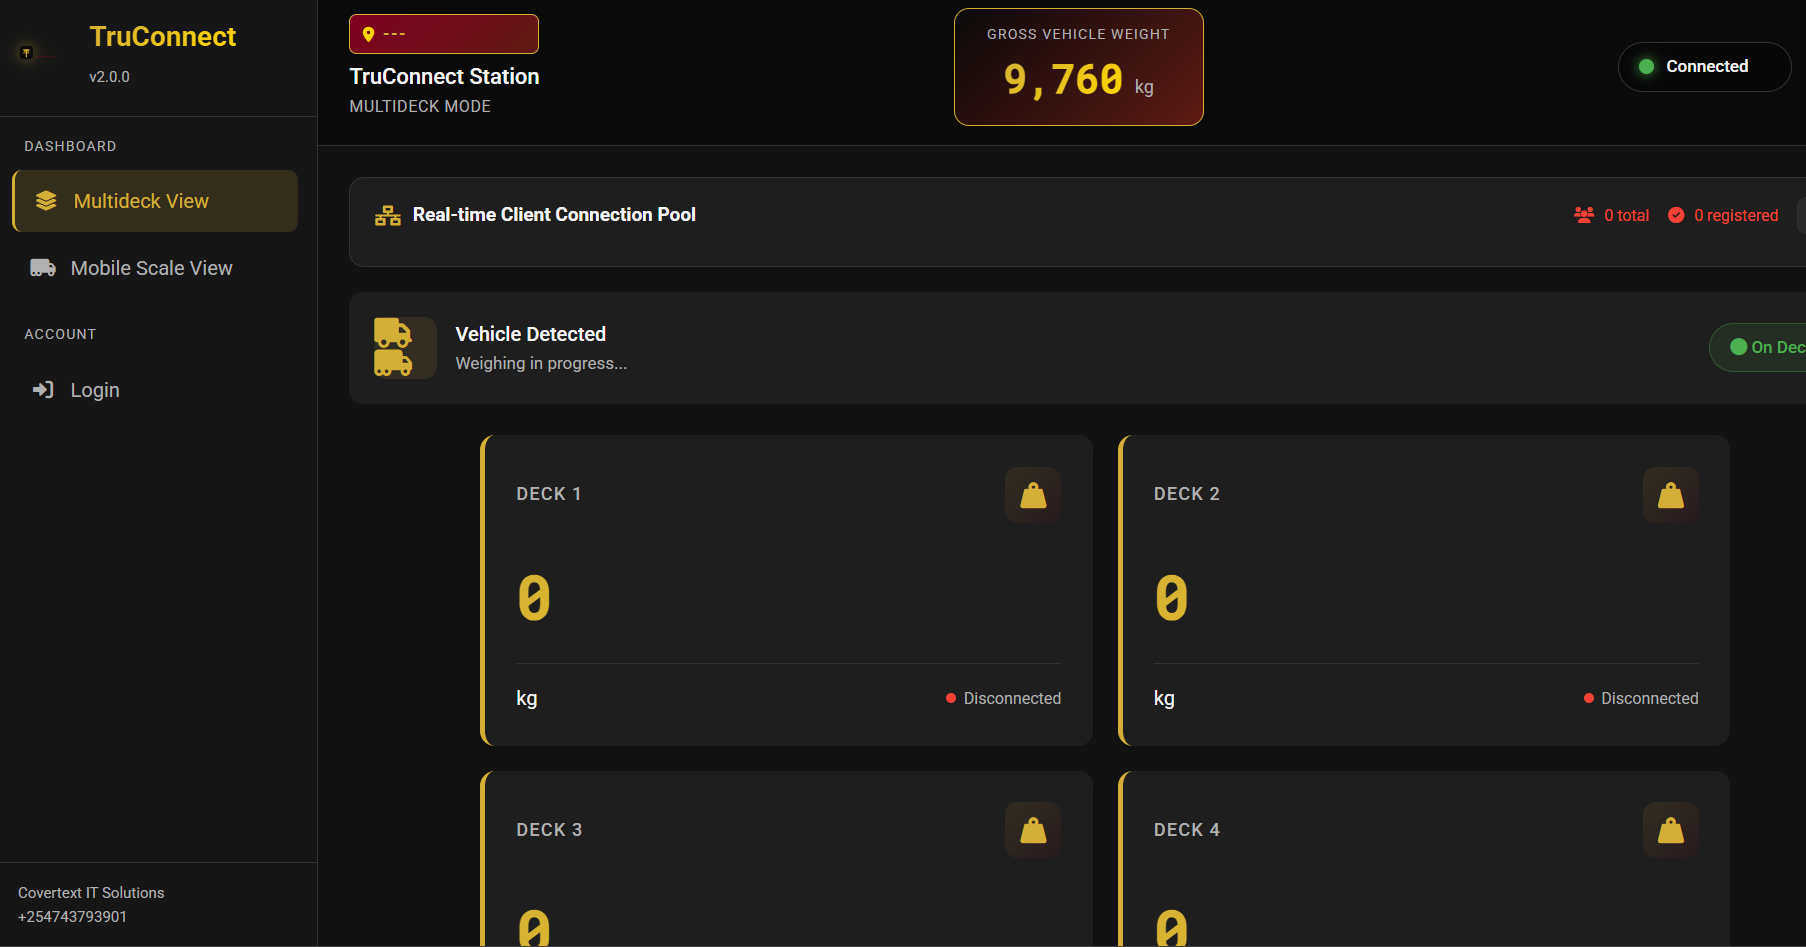Image resolution: width=1806 pixels, height=947 pixels.
Task: Click the TruConnect Station title
Action: pyautogui.click(x=444, y=77)
